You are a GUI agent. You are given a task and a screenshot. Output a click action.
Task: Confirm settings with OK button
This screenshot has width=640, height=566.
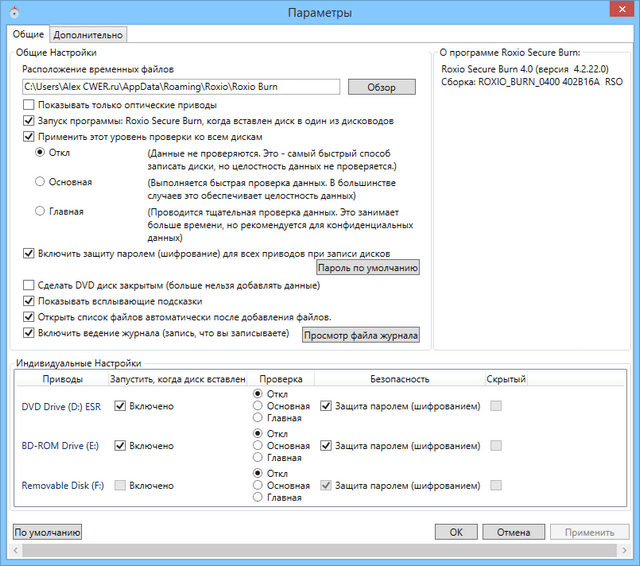coord(456,532)
